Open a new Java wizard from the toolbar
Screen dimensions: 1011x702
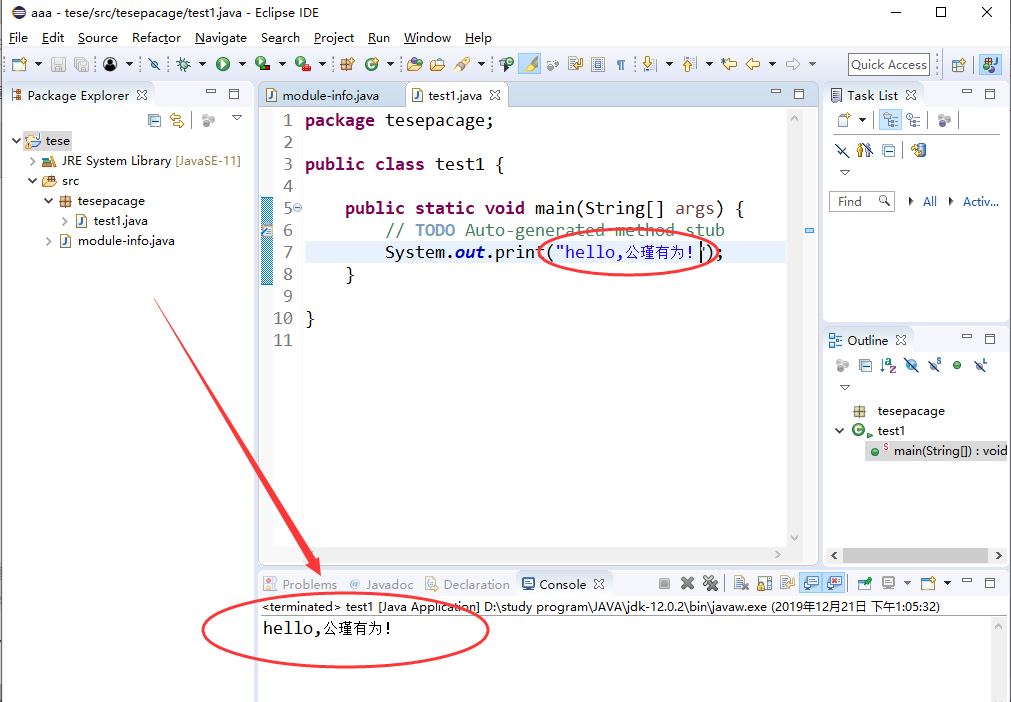tap(18, 64)
